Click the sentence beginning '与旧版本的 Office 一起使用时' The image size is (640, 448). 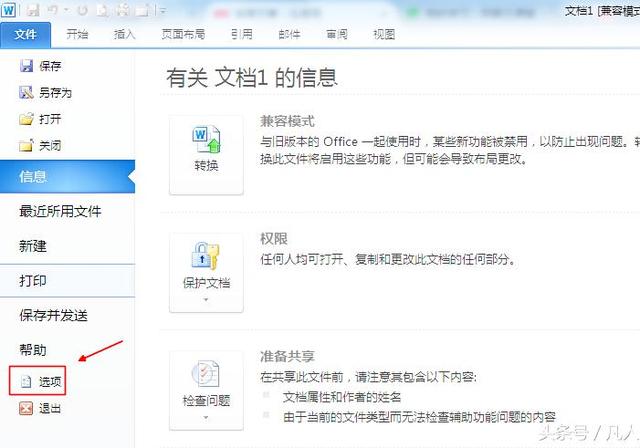[450, 150]
